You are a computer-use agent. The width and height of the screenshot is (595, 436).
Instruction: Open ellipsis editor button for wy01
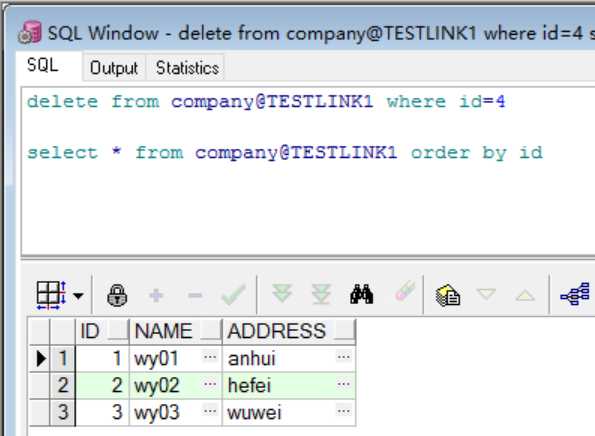pos(210,357)
